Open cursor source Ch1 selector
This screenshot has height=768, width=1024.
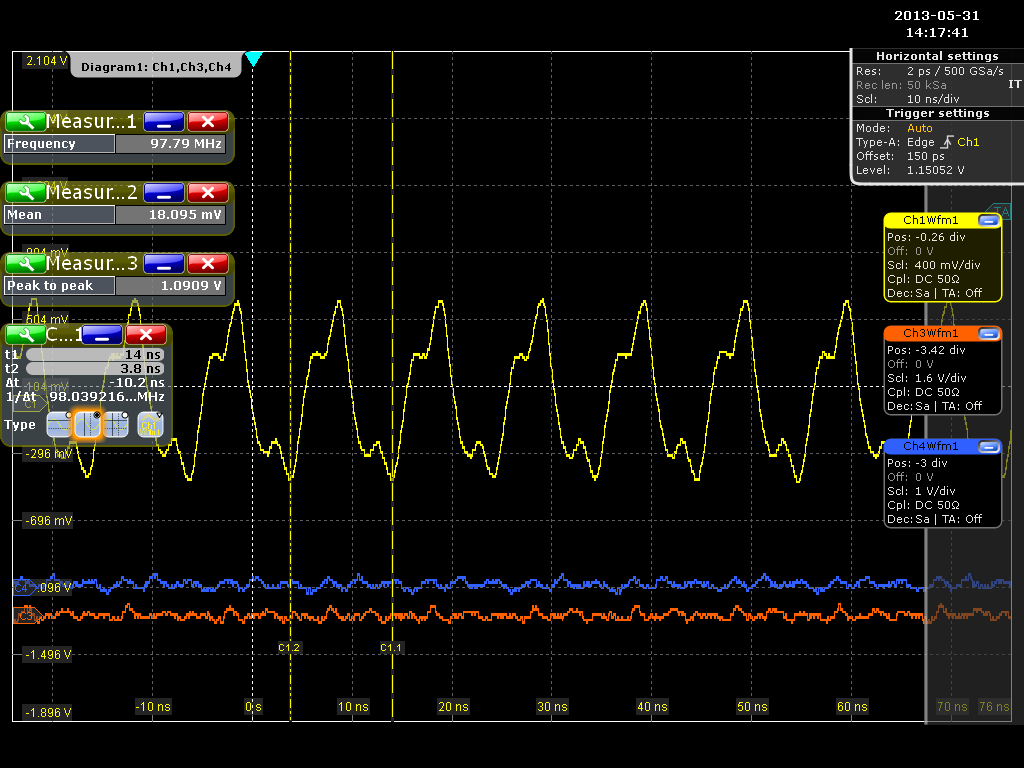pyautogui.click(x=150, y=425)
